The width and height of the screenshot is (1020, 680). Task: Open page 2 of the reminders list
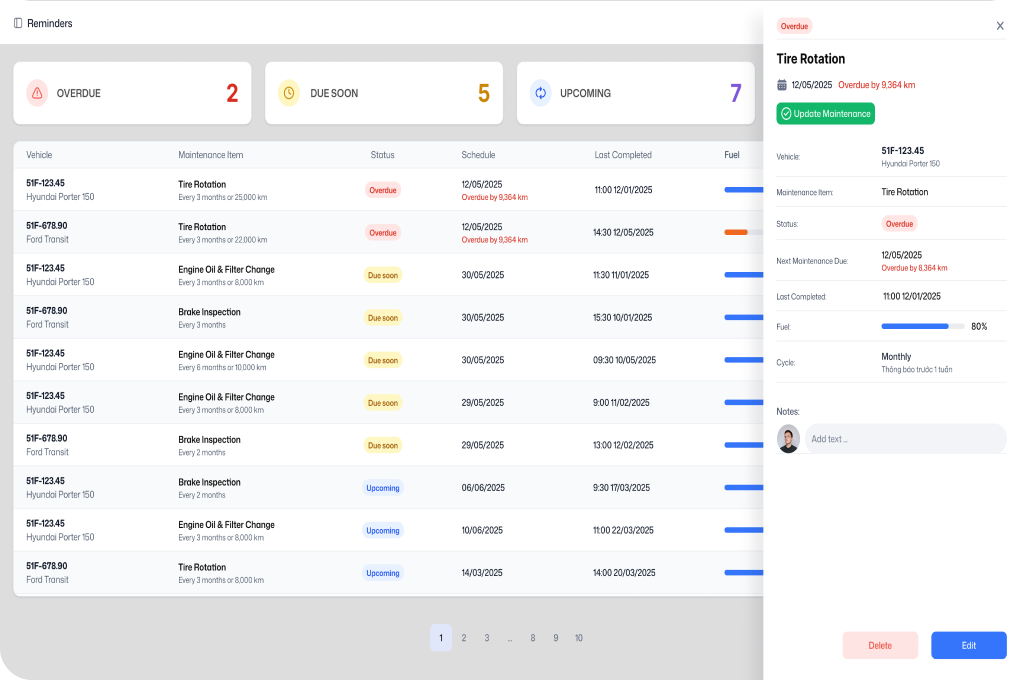point(464,637)
